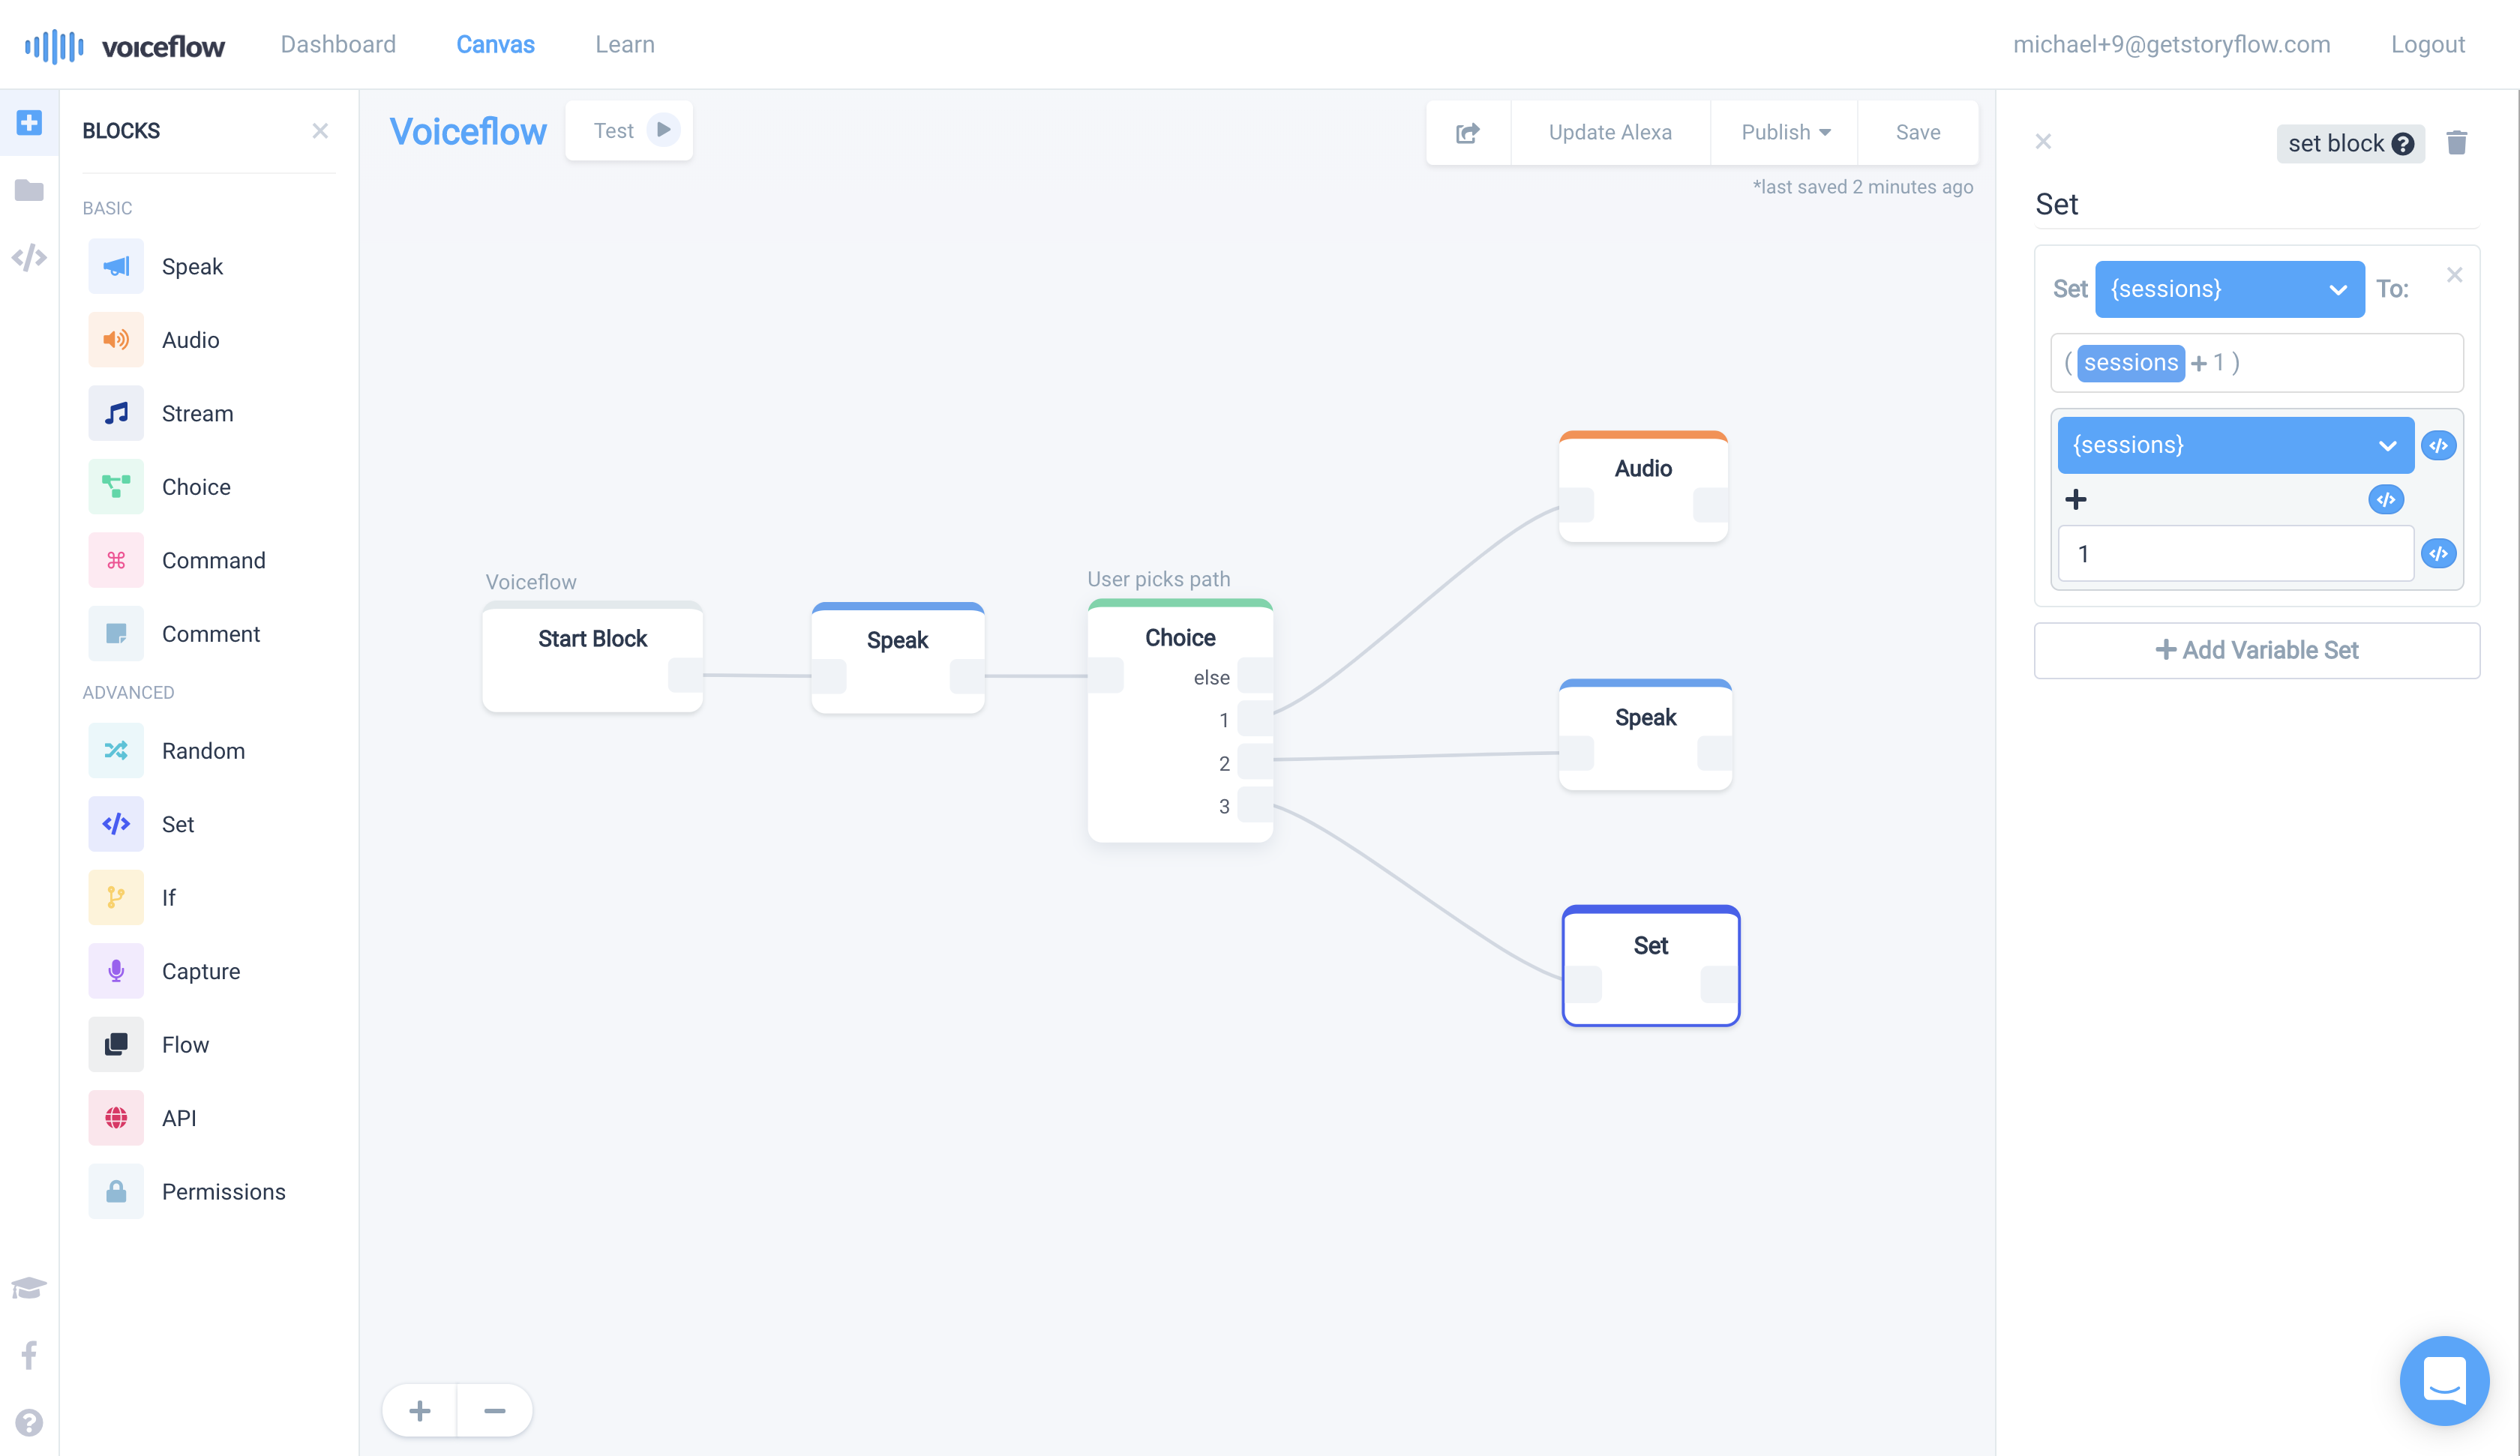Choose the Random shuffle block icon

116,750
